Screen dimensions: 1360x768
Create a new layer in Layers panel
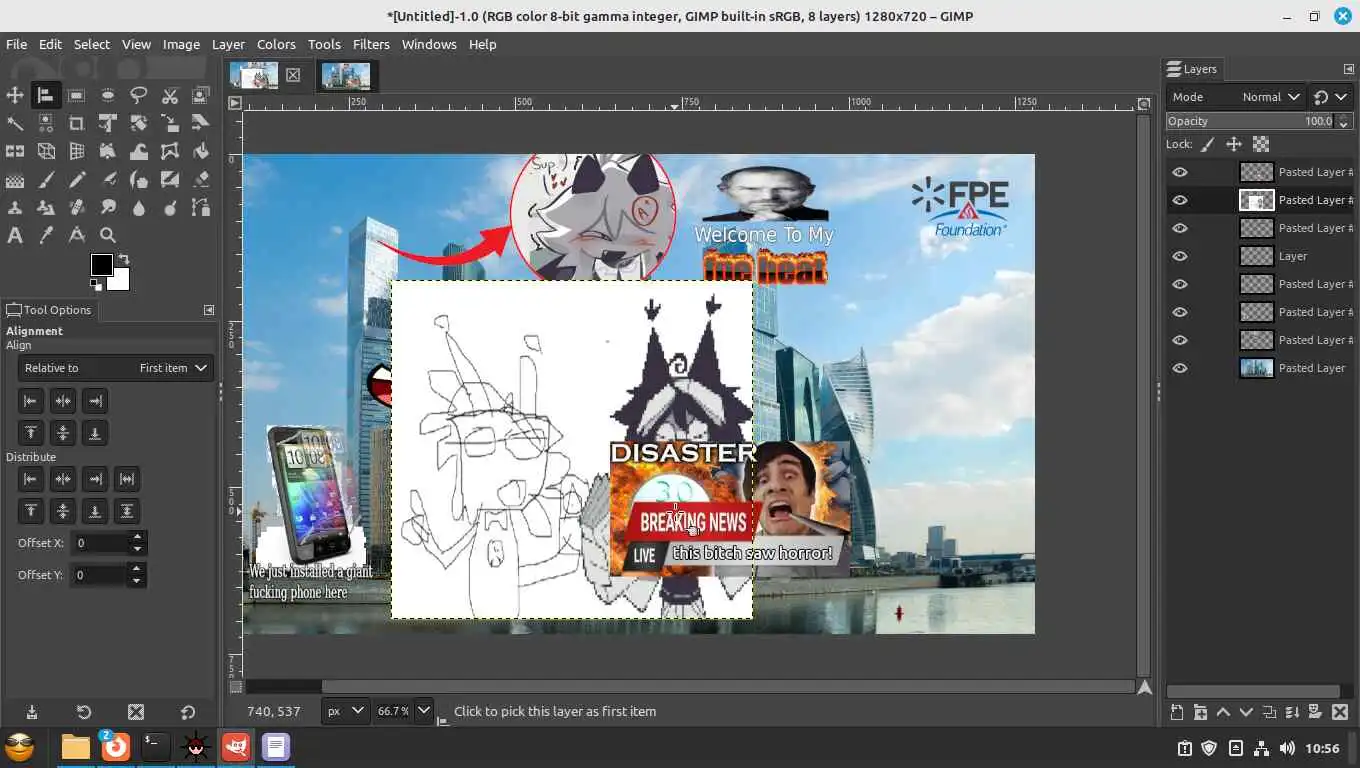1177,713
